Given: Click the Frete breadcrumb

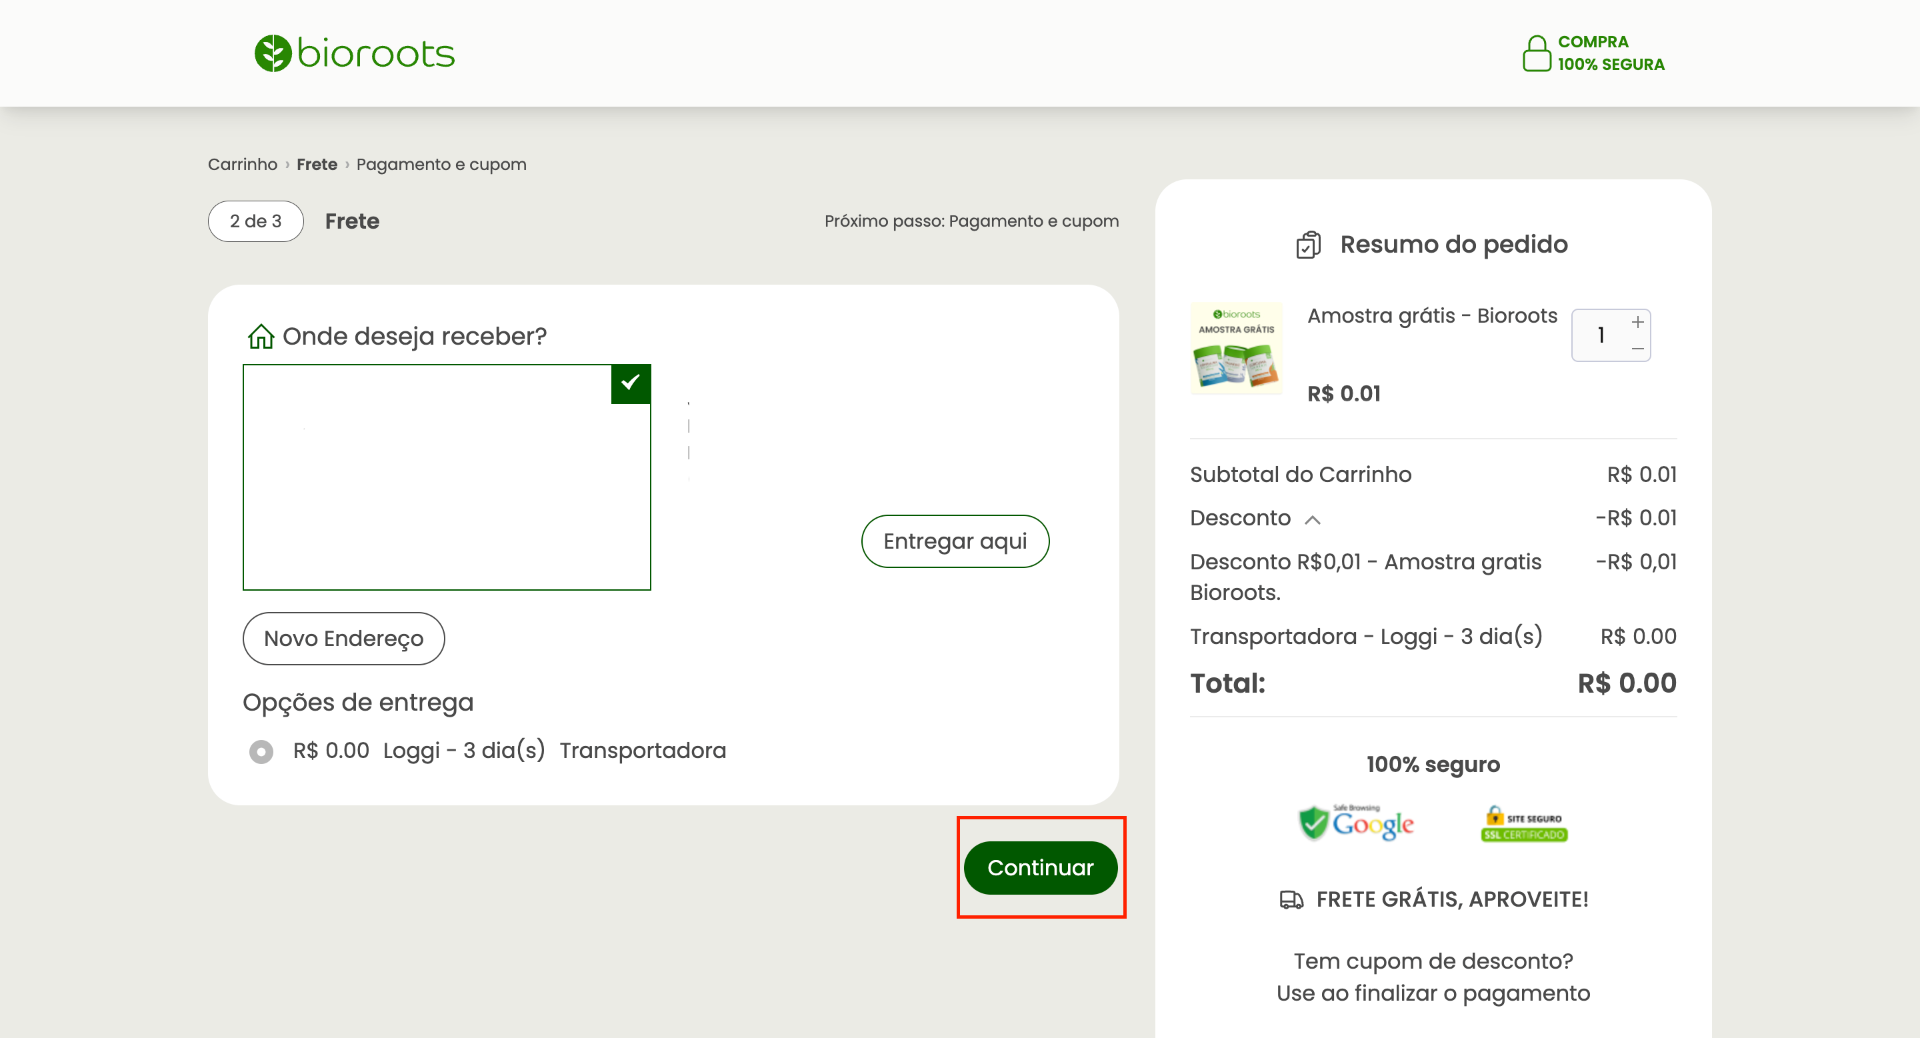Looking at the screenshot, I should pyautogui.click(x=317, y=164).
